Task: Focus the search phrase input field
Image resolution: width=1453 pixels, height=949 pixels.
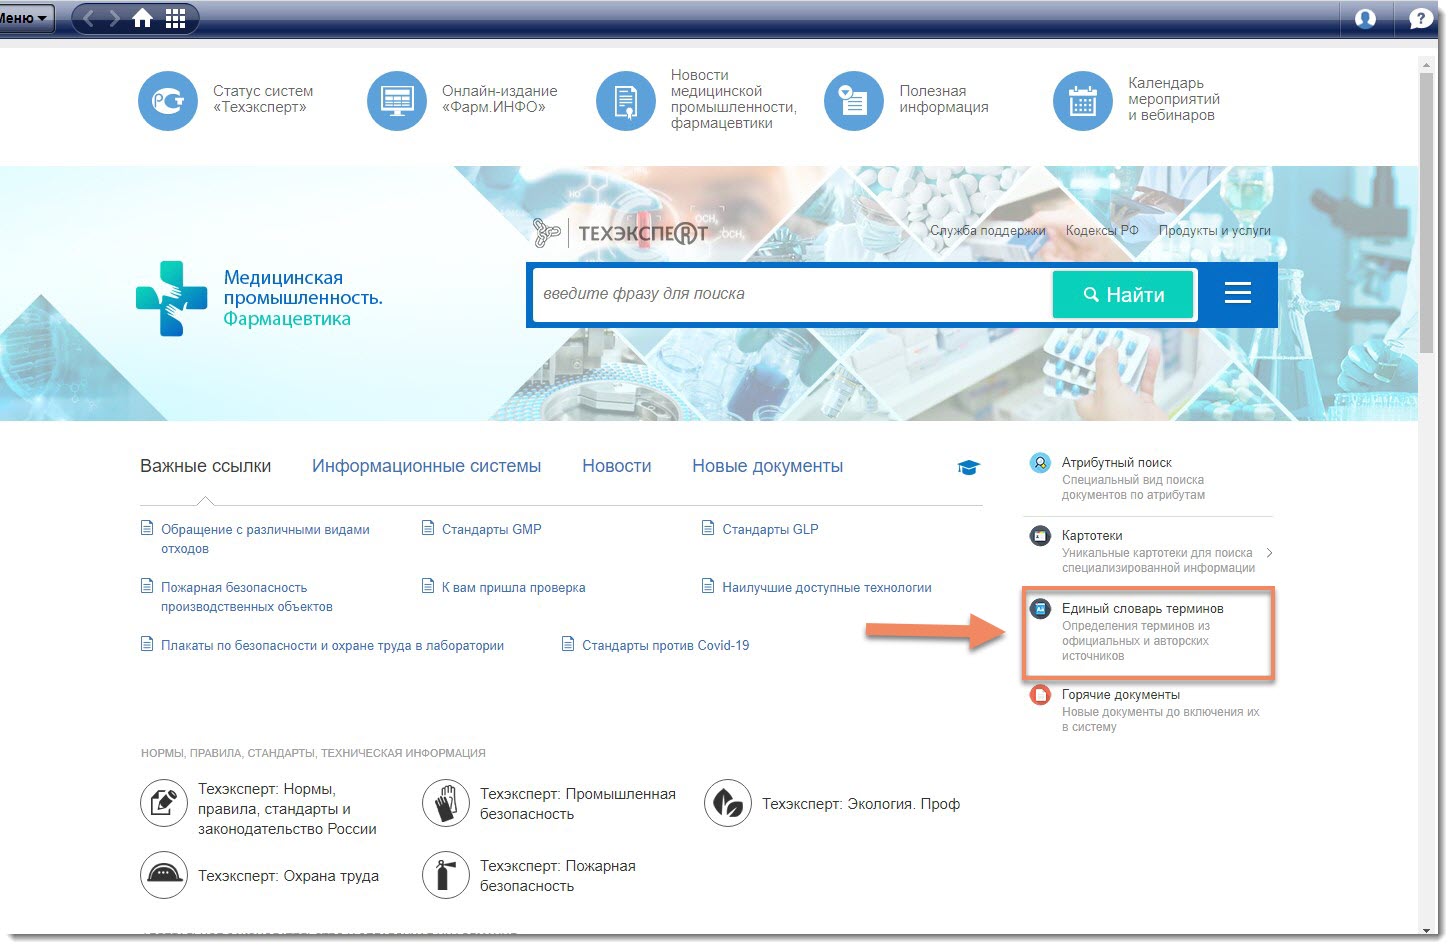Action: tap(792, 294)
